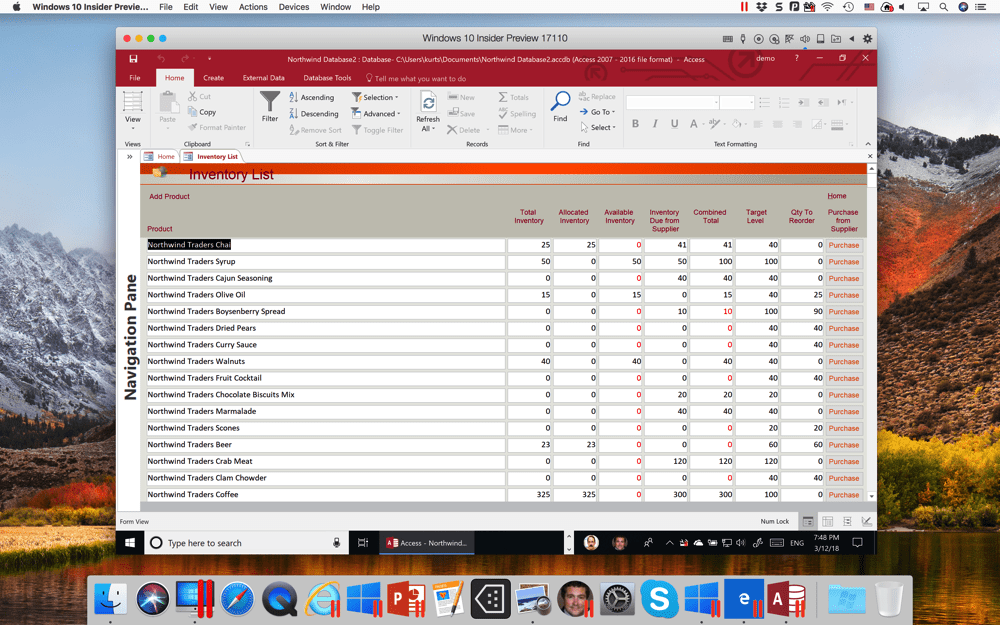The height and width of the screenshot is (625, 1000).
Task: Click the Add Product link
Action: 169,196
